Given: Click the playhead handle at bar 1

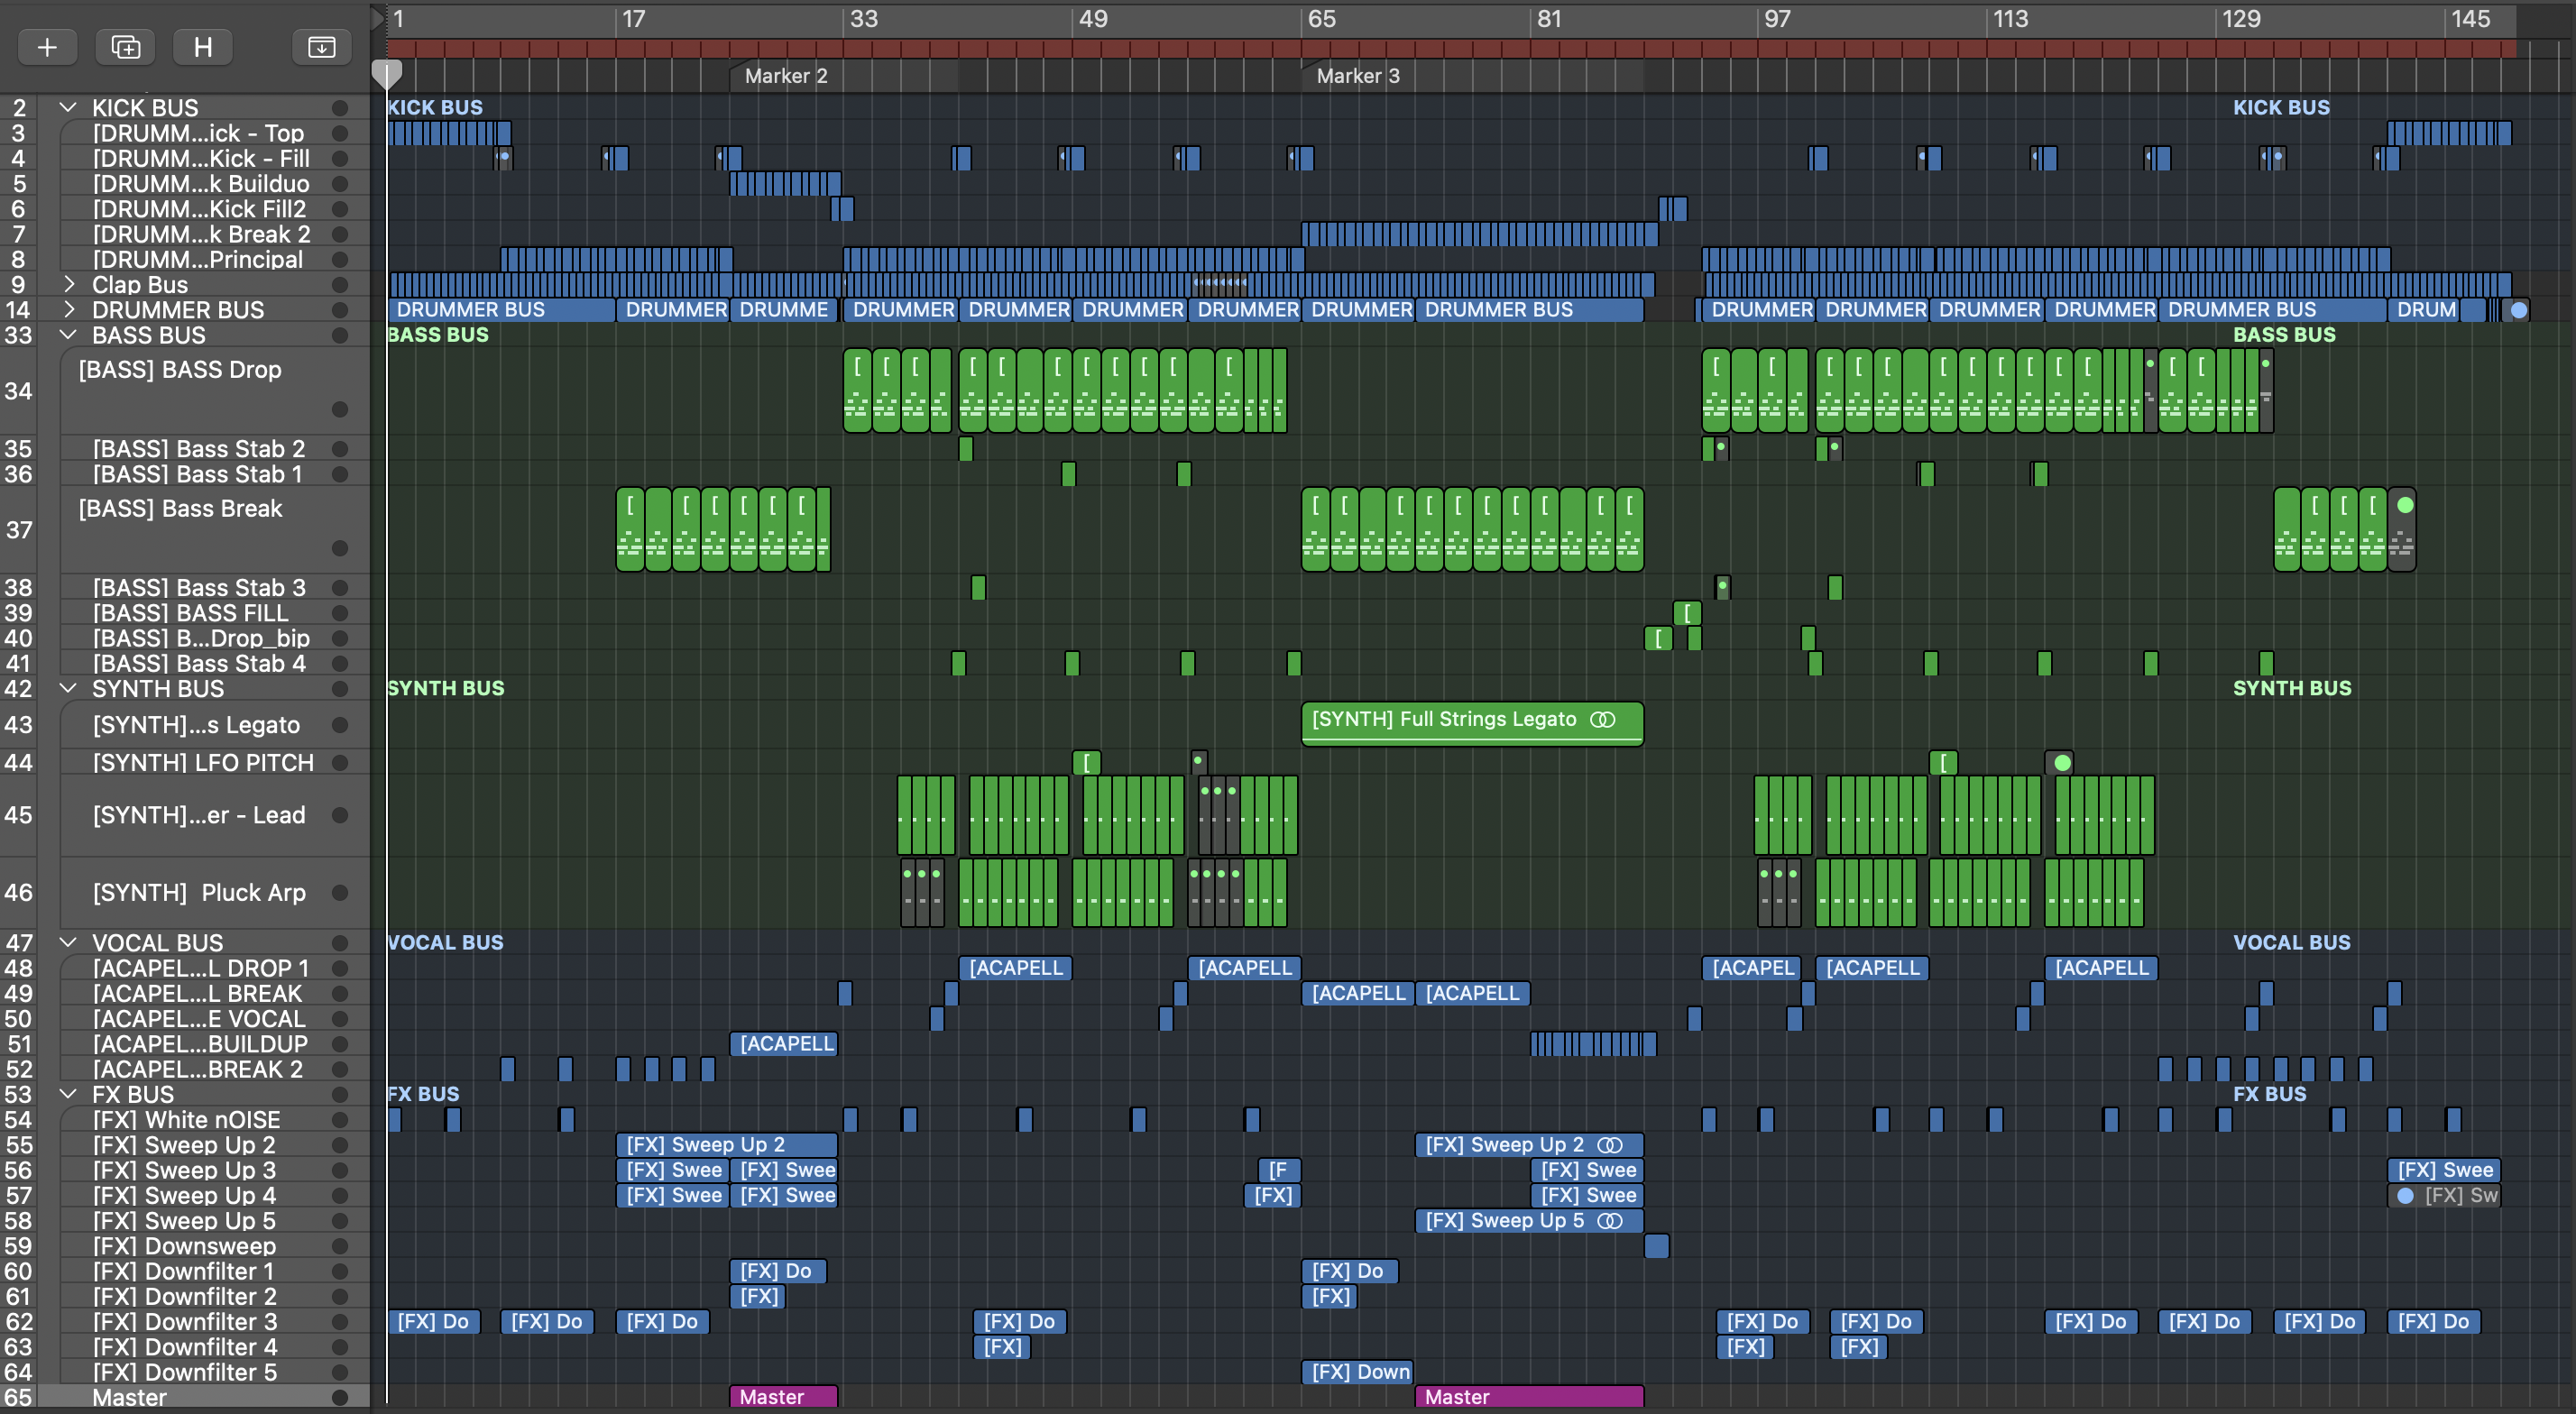Looking at the screenshot, I should coord(387,73).
